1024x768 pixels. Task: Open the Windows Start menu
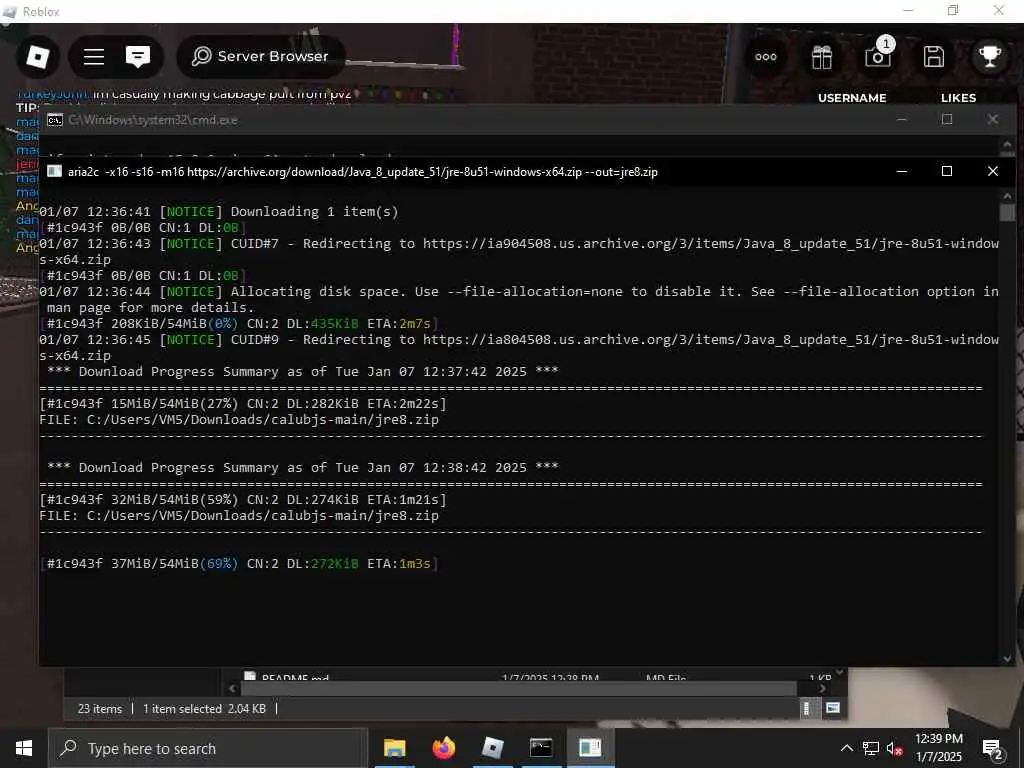point(24,748)
